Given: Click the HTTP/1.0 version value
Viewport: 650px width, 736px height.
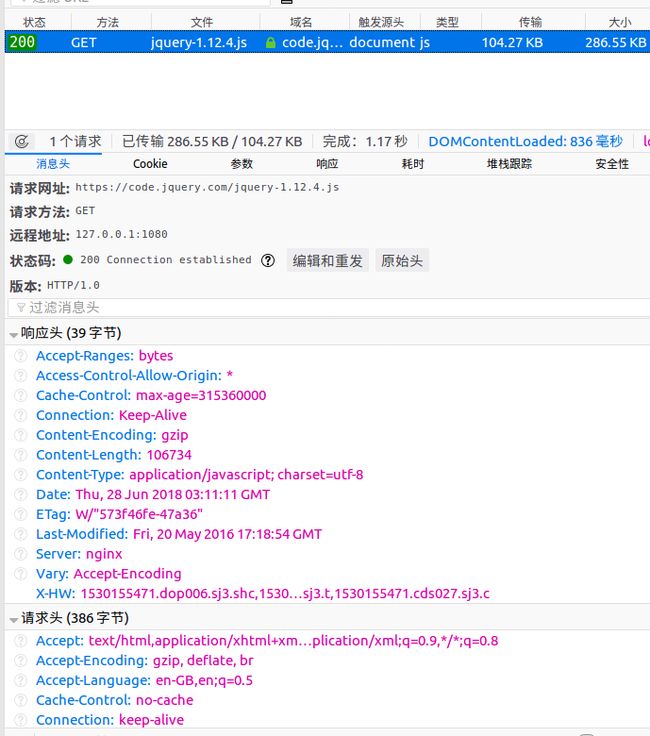Looking at the screenshot, I should point(73,285).
